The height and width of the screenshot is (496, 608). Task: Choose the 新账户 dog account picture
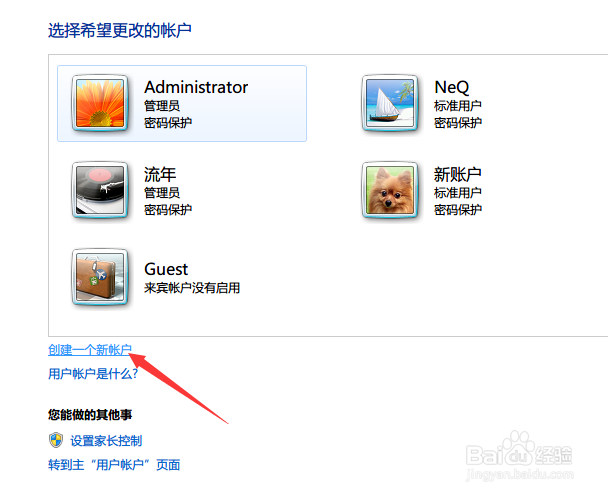click(390, 190)
